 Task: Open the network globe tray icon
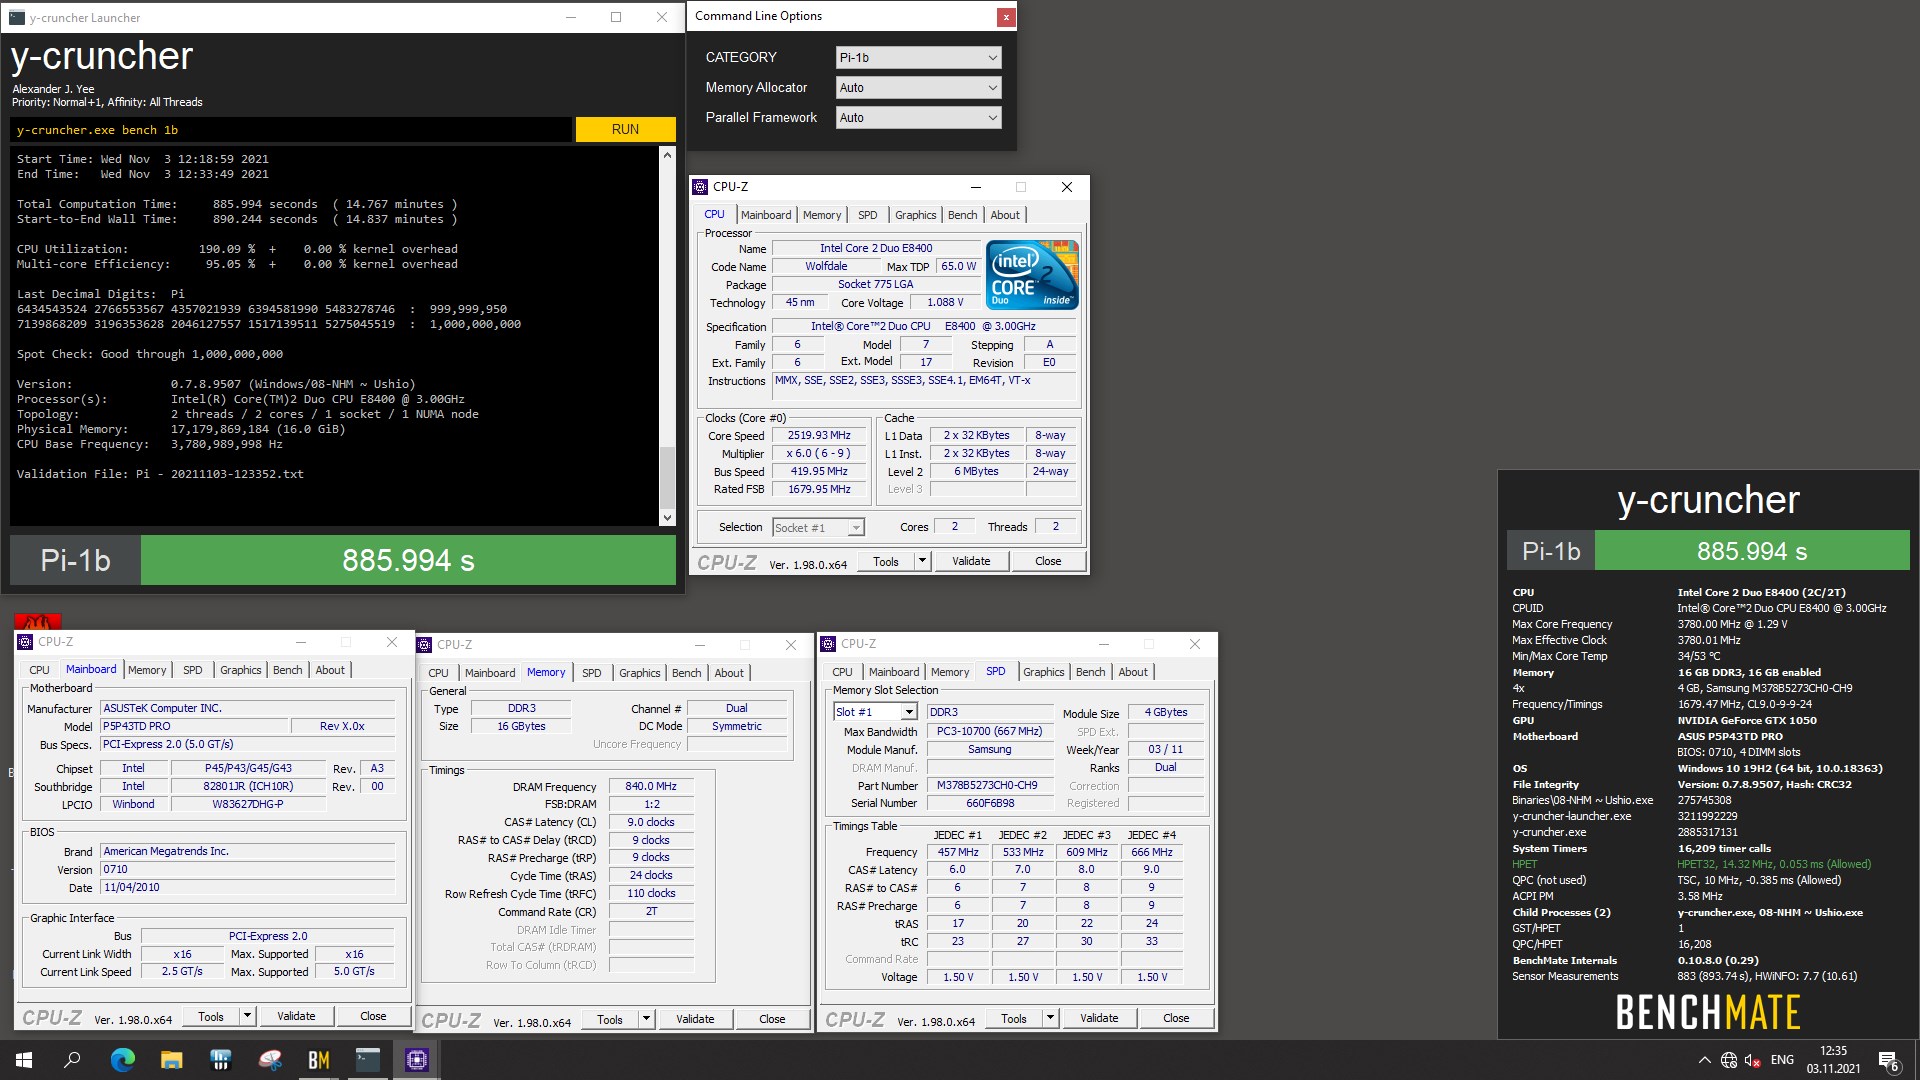(x=1729, y=1060)
